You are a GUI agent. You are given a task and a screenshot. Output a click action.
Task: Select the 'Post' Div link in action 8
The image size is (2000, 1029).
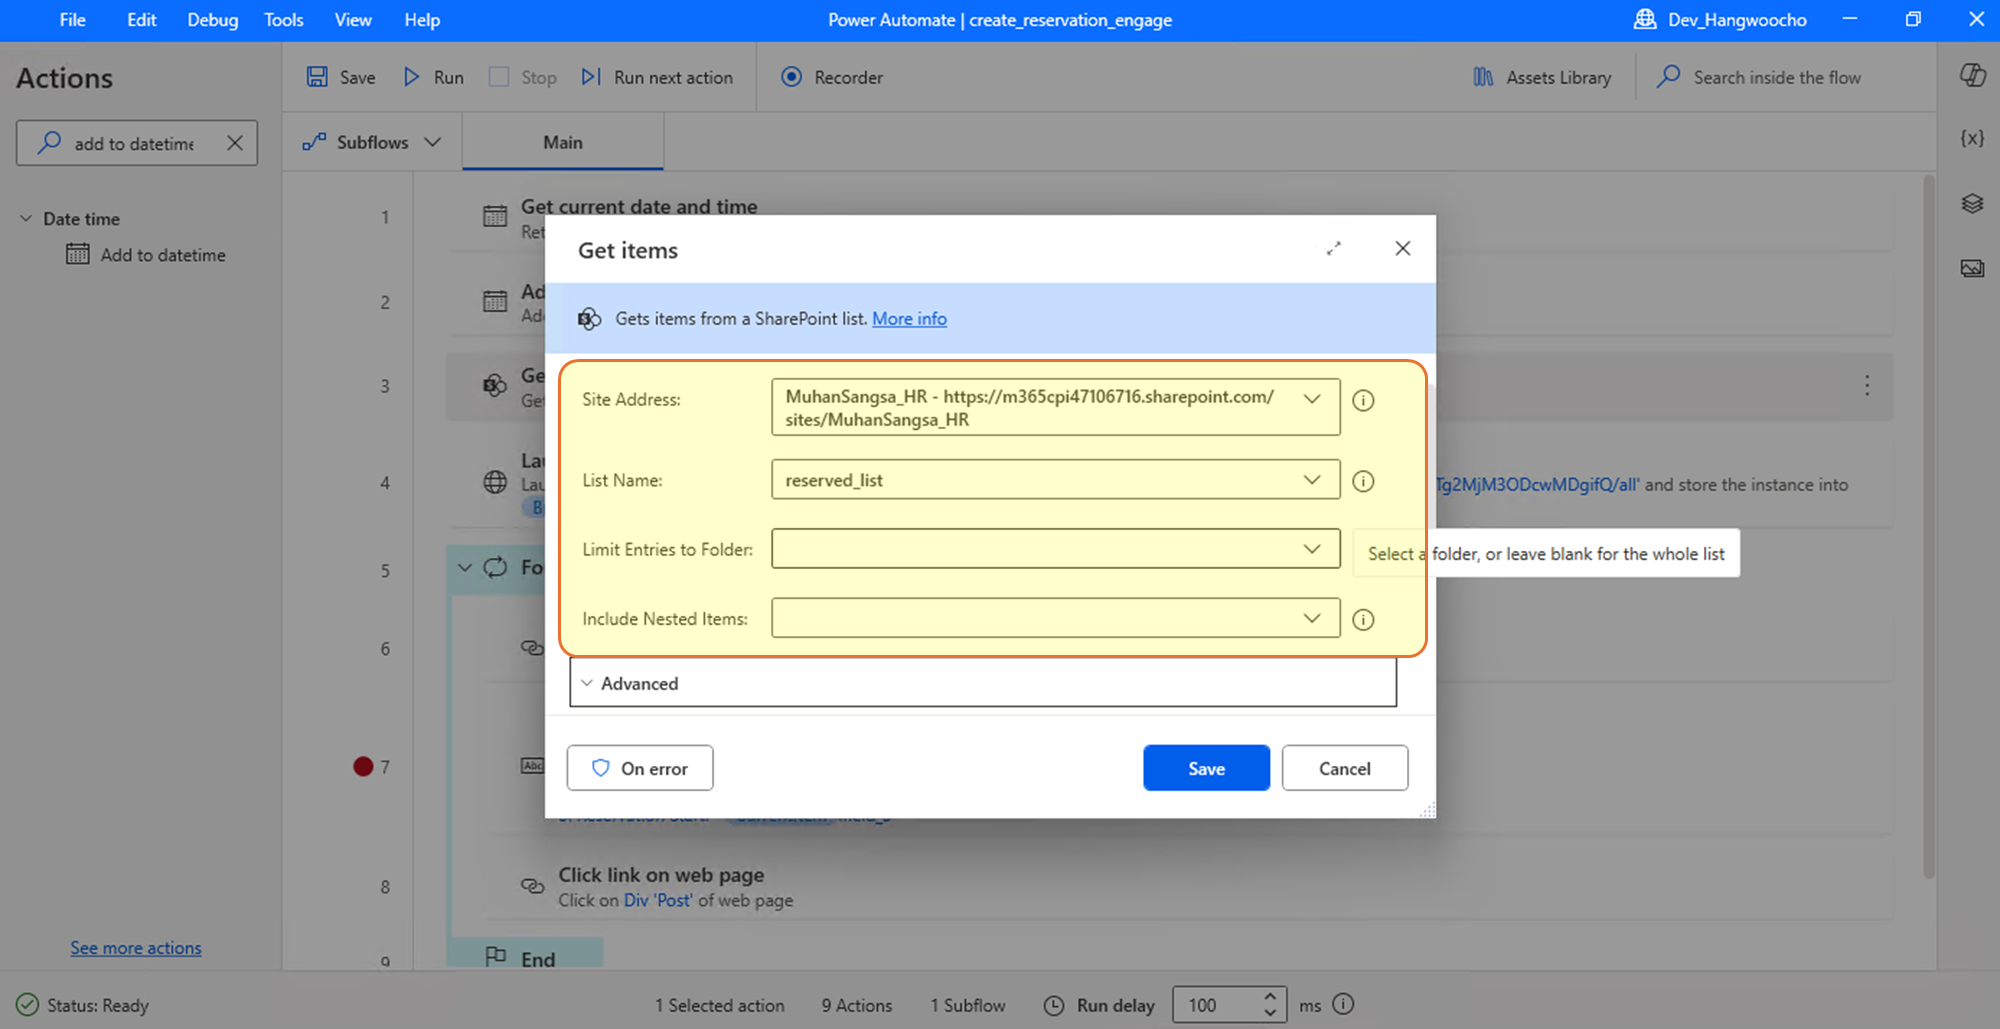(657, 900)
